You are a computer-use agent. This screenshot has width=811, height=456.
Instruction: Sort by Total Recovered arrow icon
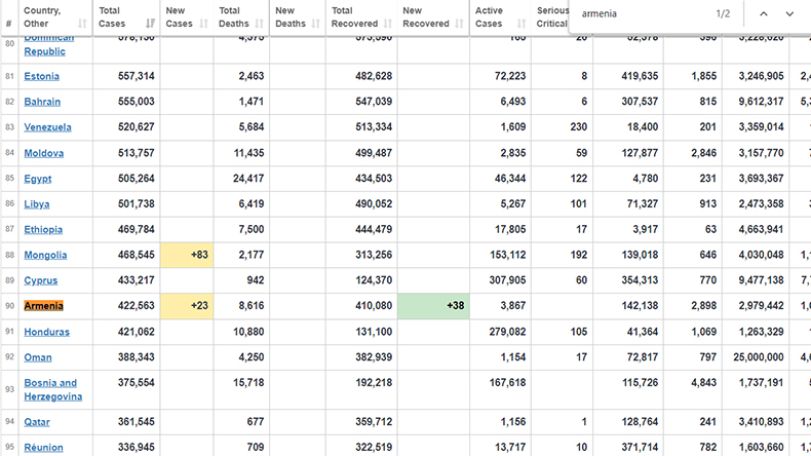coord(388,23)
